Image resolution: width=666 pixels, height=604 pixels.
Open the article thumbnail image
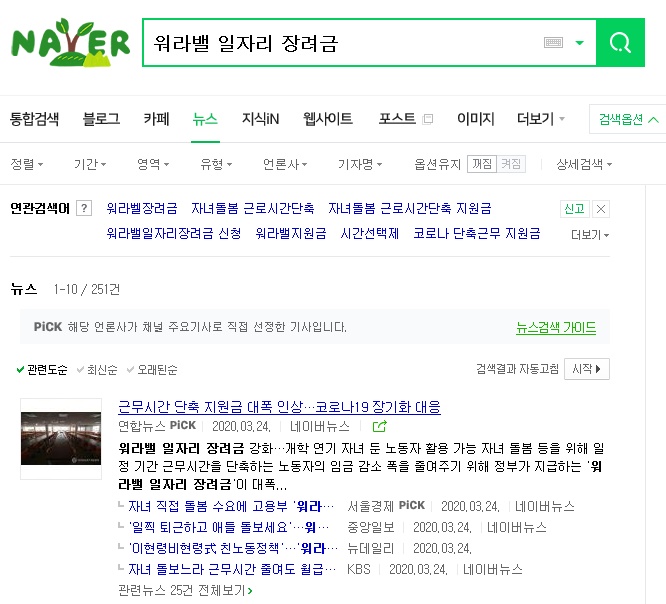pyautogui.click(x=61, y=439)
